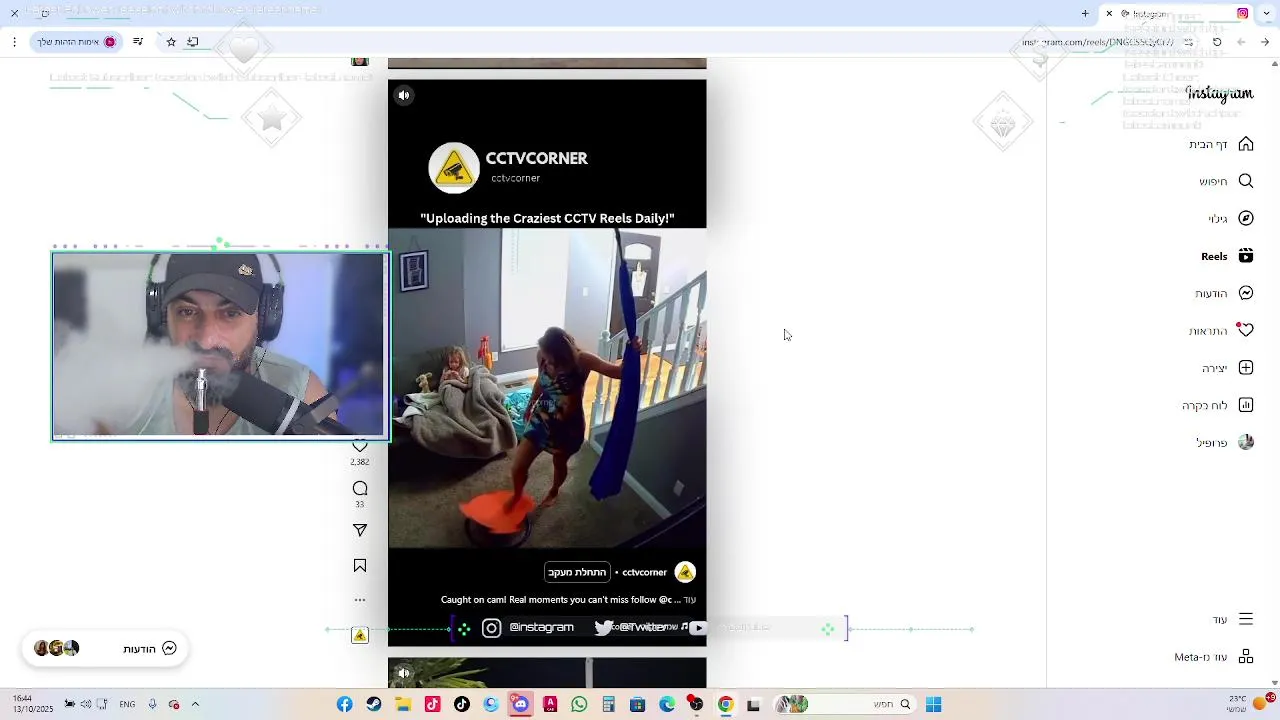Open Microsoft Edge from taskbar

[667, 704]
